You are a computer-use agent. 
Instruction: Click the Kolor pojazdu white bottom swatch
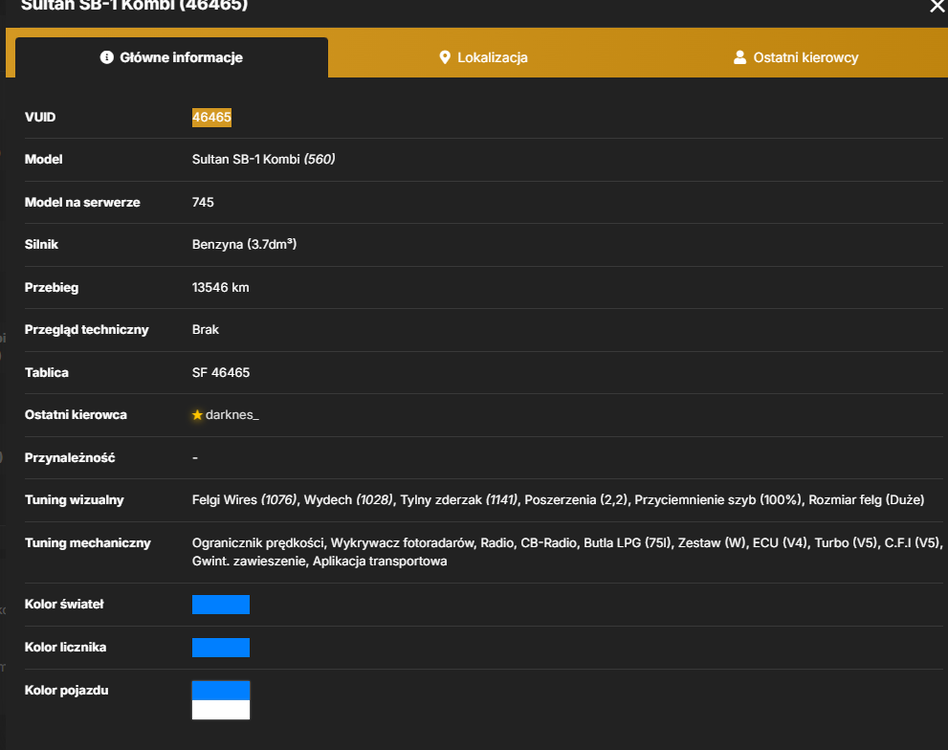221,710
